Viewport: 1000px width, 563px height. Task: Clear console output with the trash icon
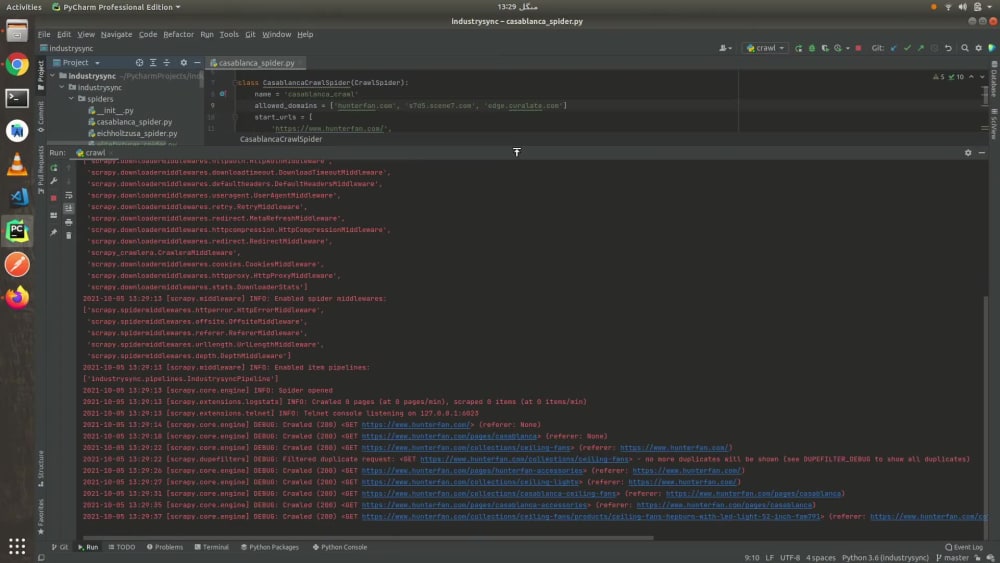(69, 235)
